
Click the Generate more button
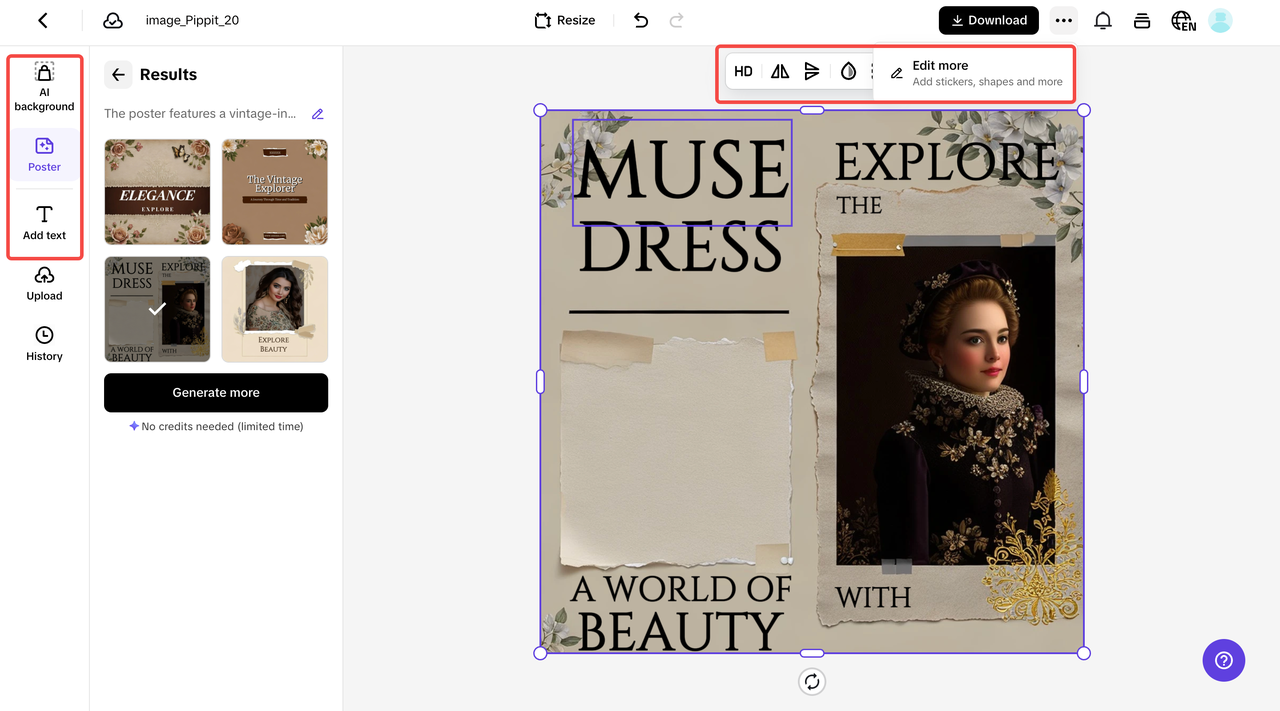[x=216, y=393]
